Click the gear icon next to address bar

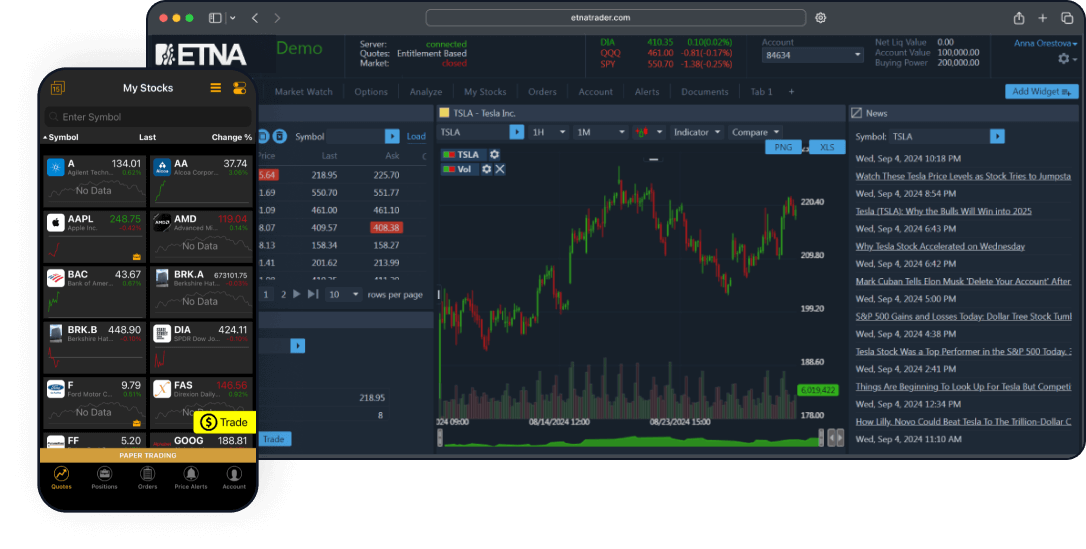(x=821, y=18)
